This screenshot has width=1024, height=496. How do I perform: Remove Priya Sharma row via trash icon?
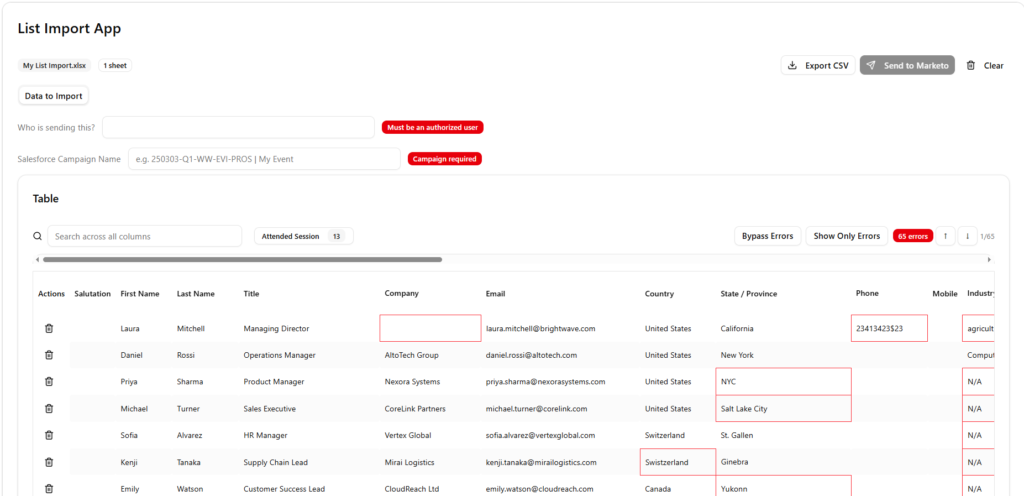click(49, 382)
